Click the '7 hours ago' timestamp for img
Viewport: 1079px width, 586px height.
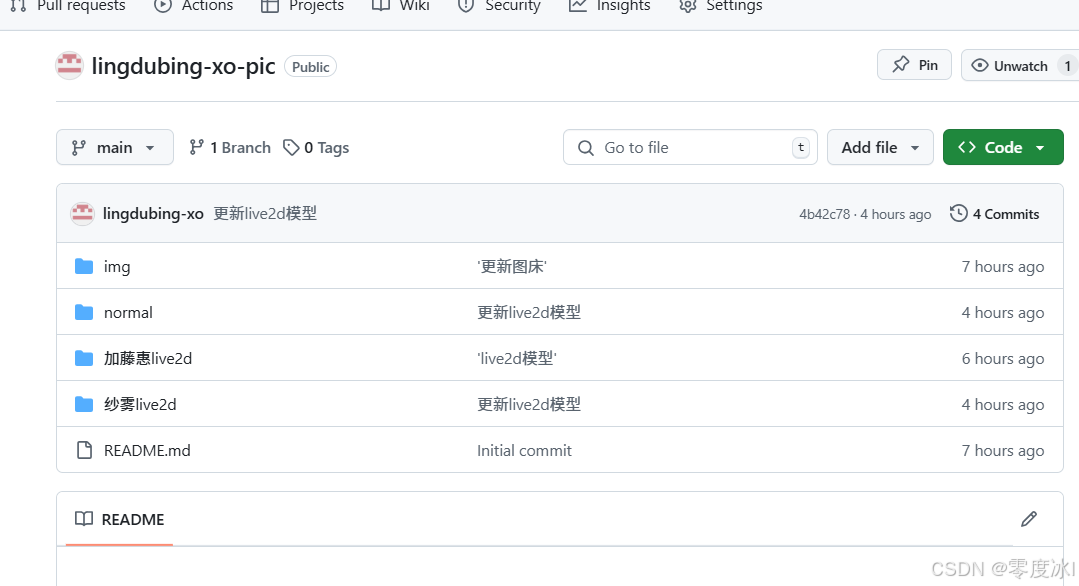coord(1003,267)
